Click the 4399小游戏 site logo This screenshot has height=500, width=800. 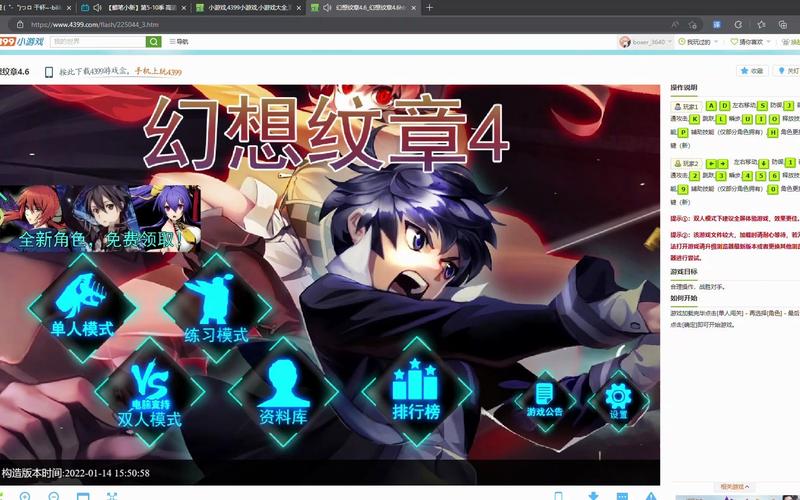coord(22,42)
